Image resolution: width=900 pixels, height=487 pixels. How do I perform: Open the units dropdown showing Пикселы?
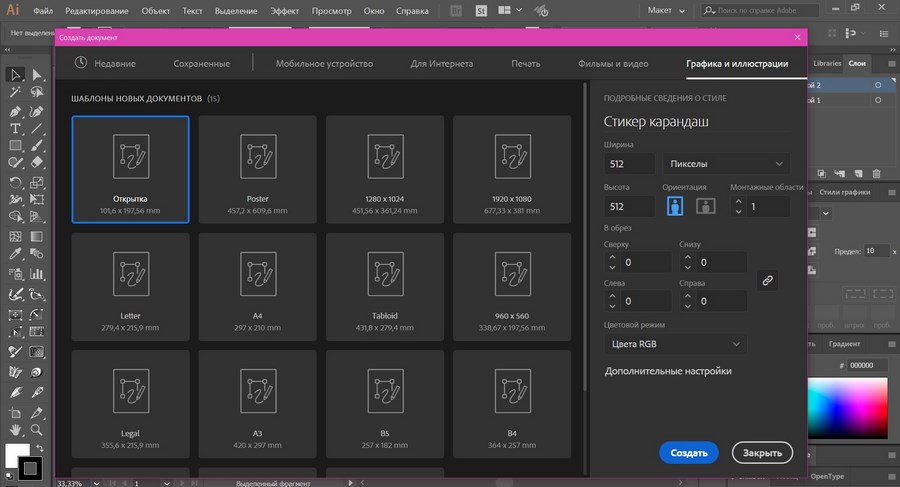[726, 164]
